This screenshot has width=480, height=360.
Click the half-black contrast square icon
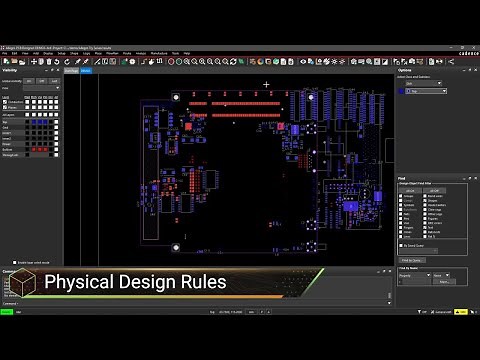(x=385, y=62)
